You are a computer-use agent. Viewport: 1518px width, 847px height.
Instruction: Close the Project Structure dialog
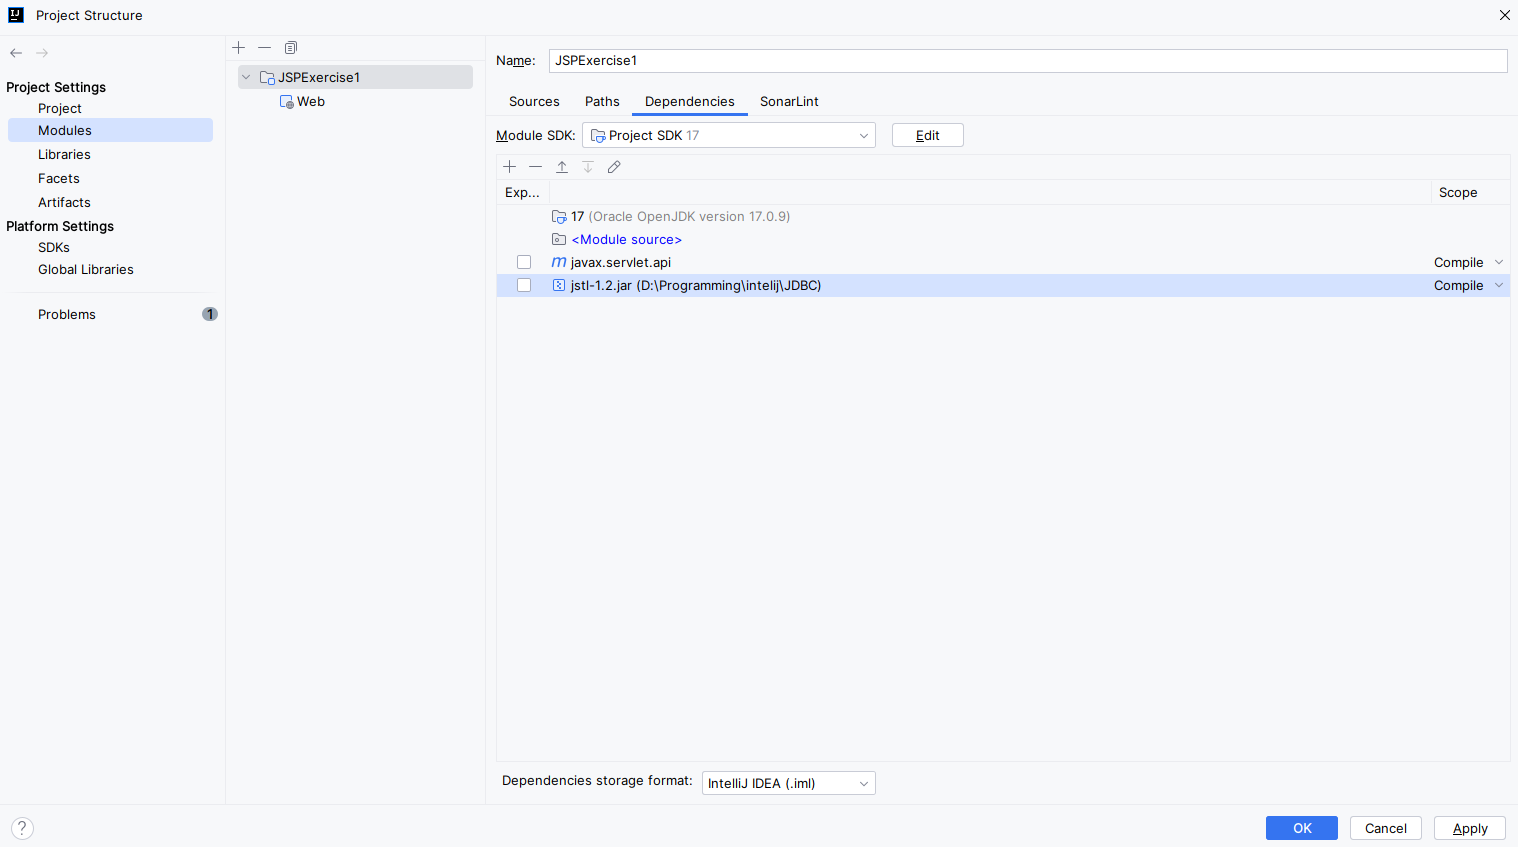coord(1504,15)
